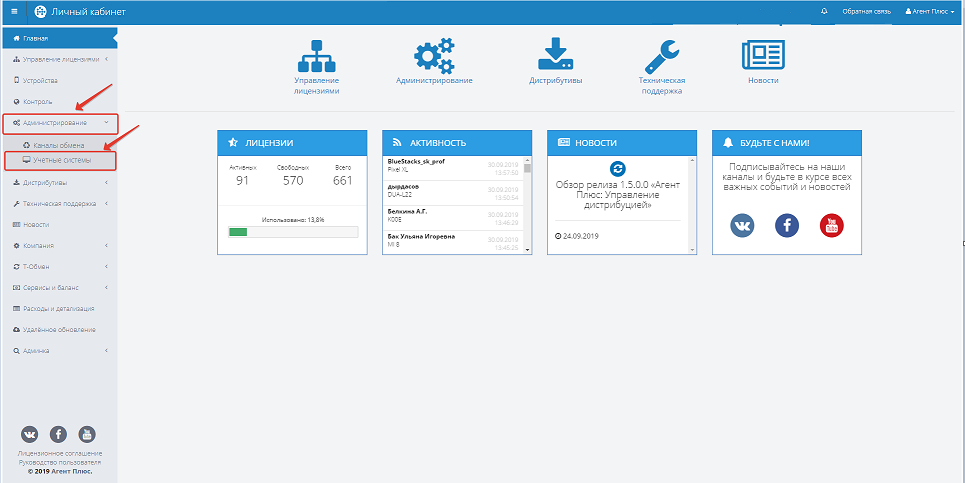The image size is (965, 483).
Task: Click the star icon in Лицензии header
Action: 233,143
